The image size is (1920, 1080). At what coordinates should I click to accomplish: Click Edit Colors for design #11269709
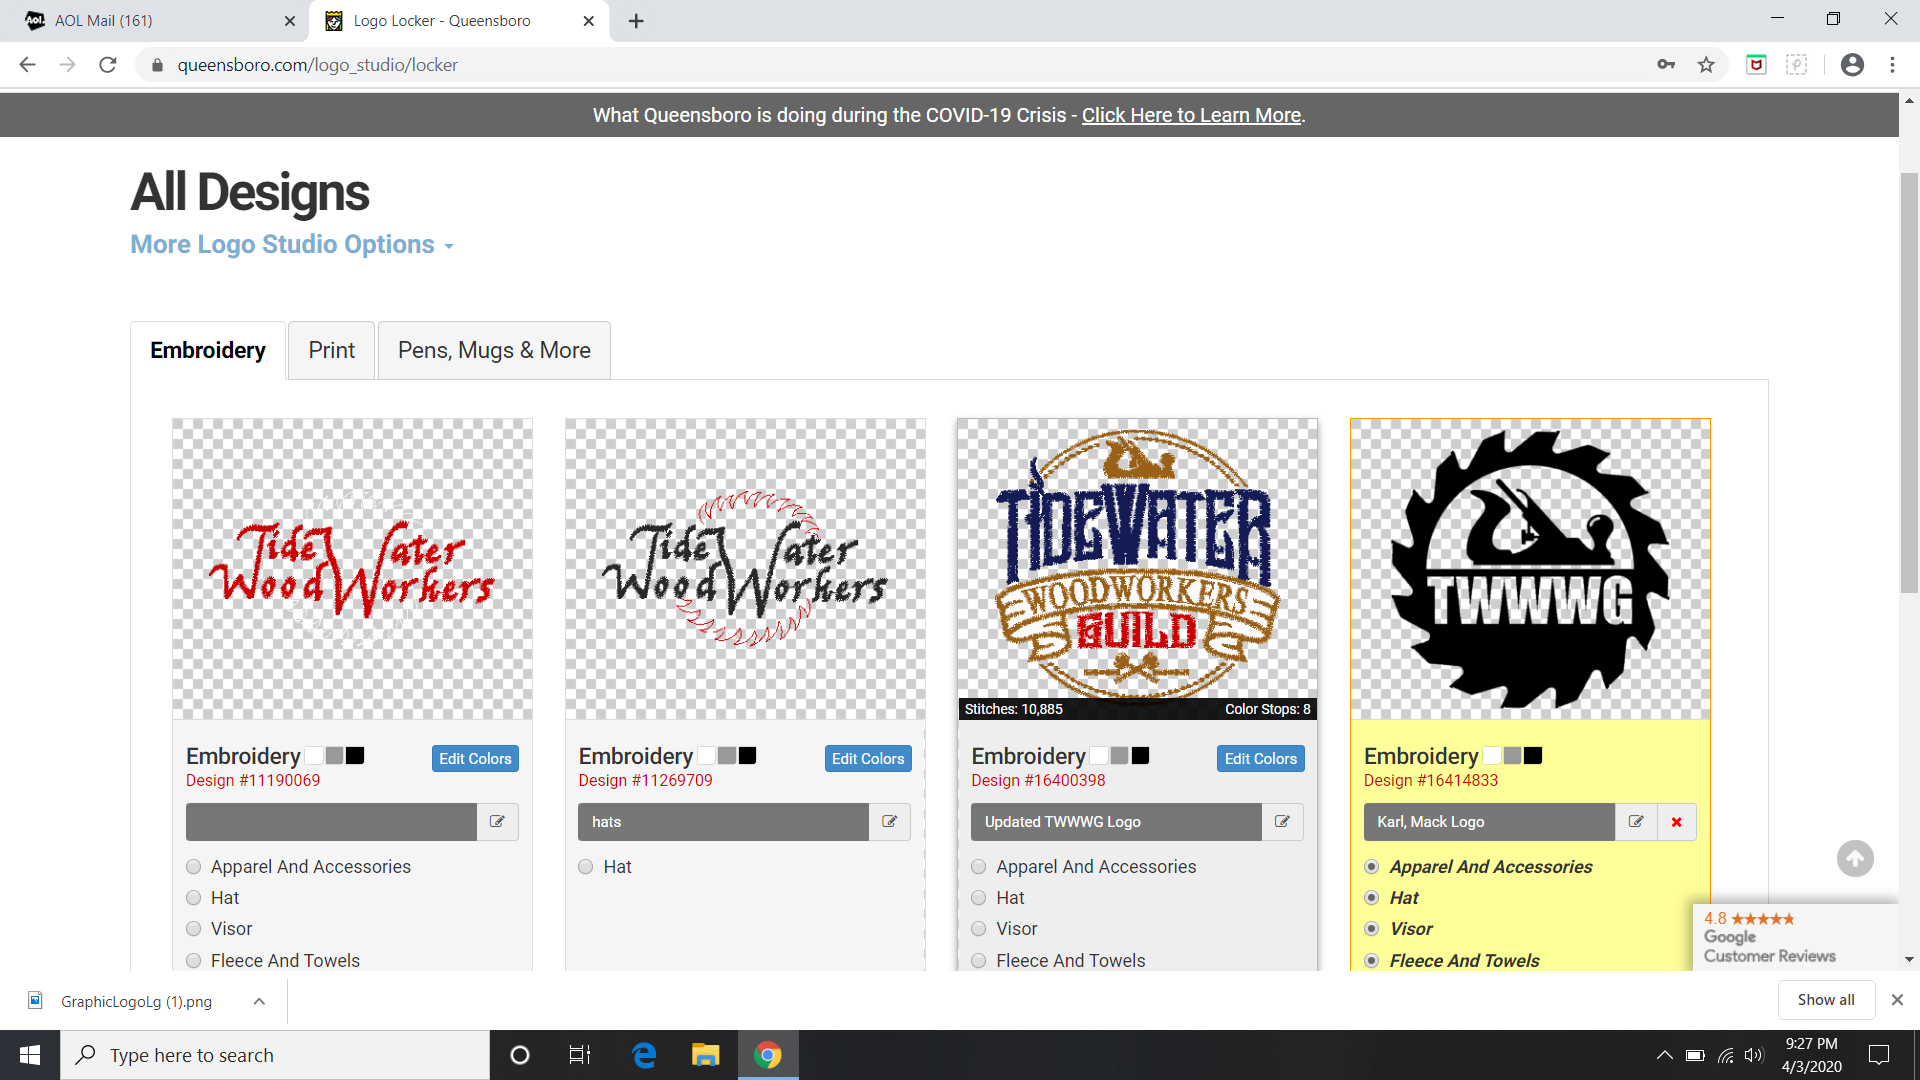tap(867, 759)
